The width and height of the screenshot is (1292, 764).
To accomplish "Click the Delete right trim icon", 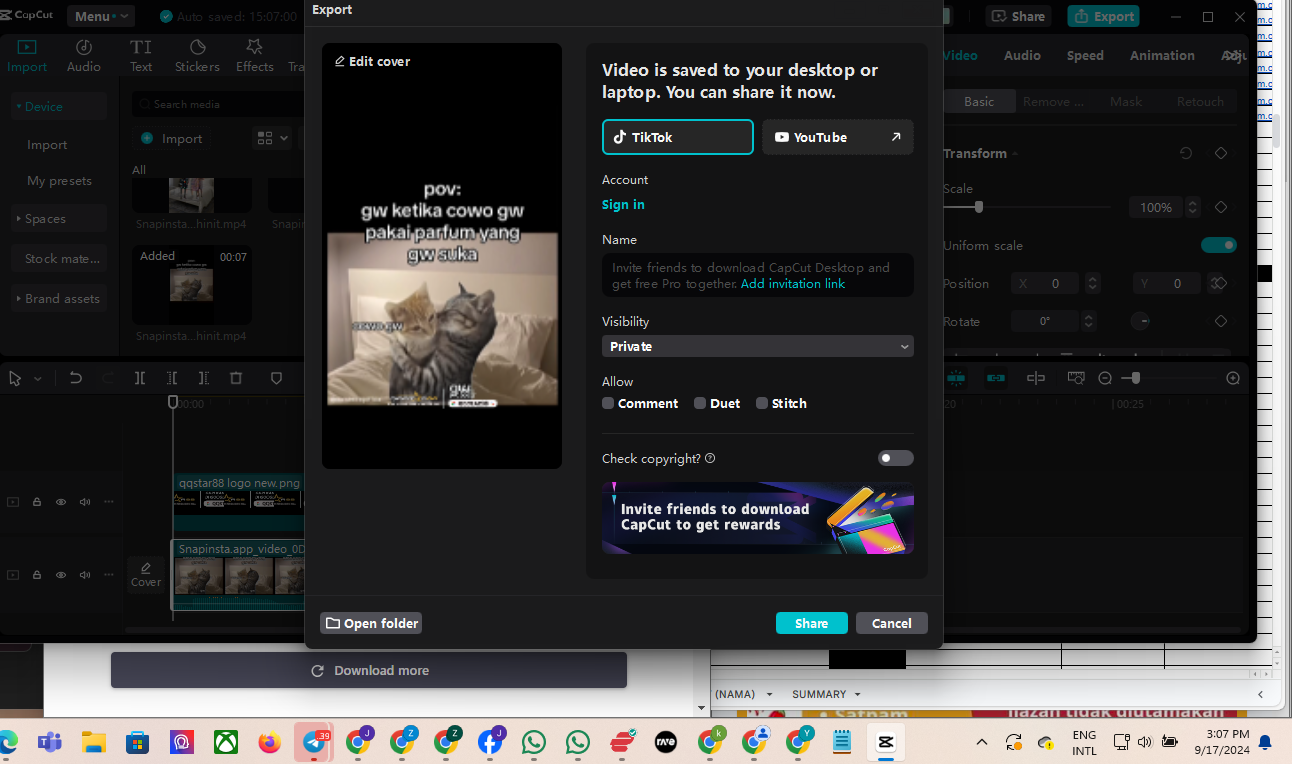I will tap(204, 378).
